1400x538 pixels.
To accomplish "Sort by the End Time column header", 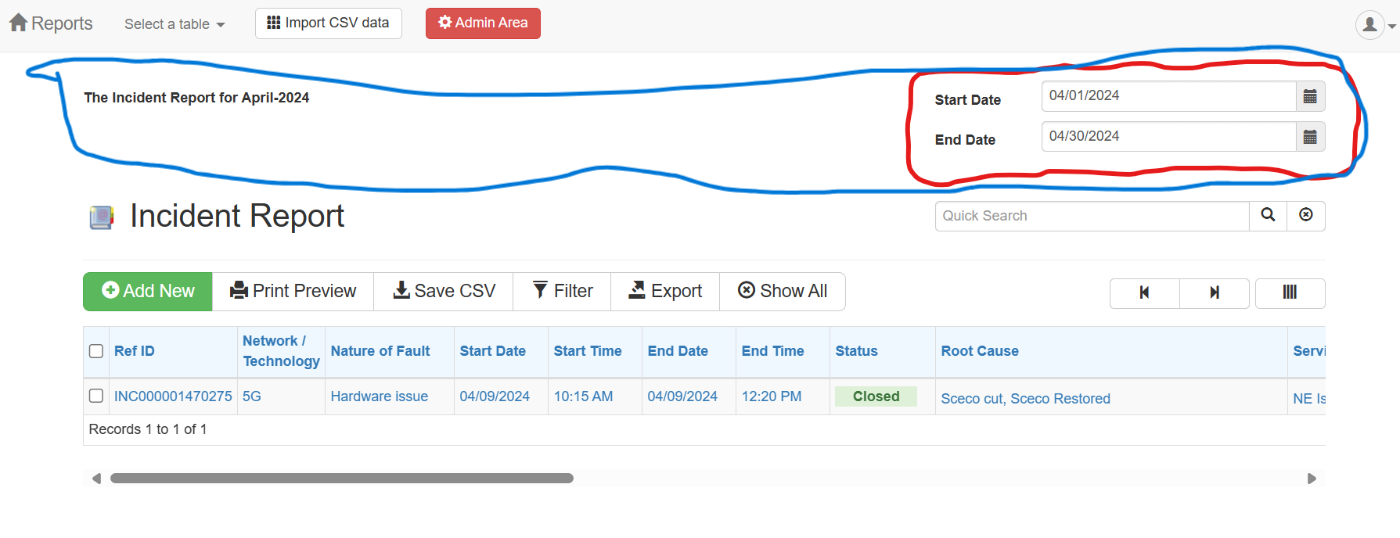I will pos(773,351).
